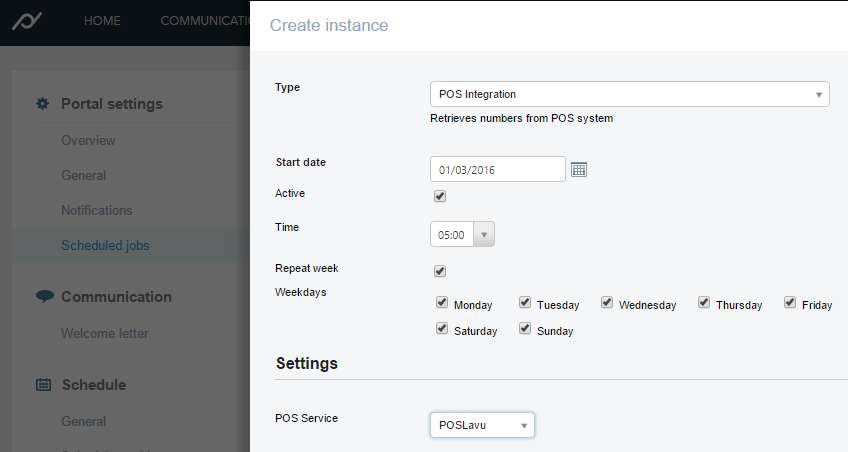Deselect the Saturday checkbox
848x452 pixels.
[x=442, y=329]
